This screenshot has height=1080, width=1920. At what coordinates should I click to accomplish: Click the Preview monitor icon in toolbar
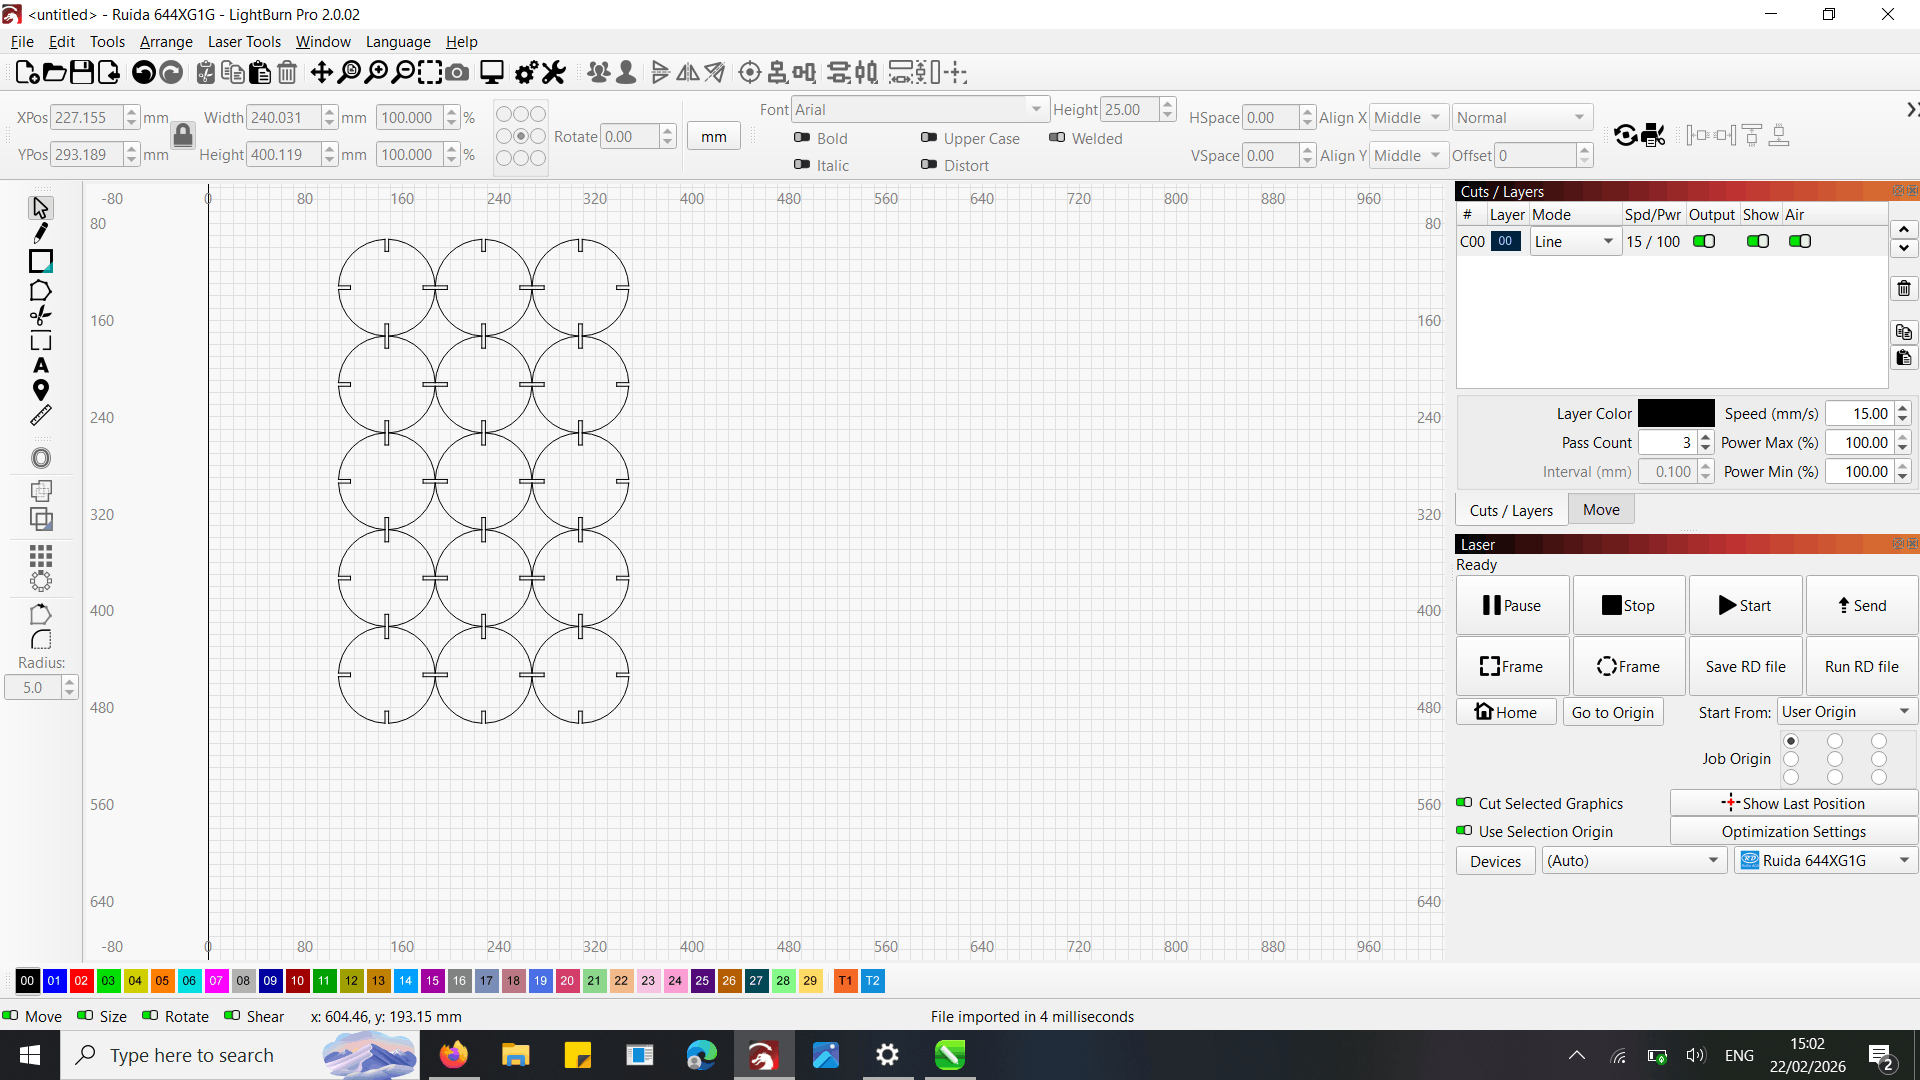point(491,72)
